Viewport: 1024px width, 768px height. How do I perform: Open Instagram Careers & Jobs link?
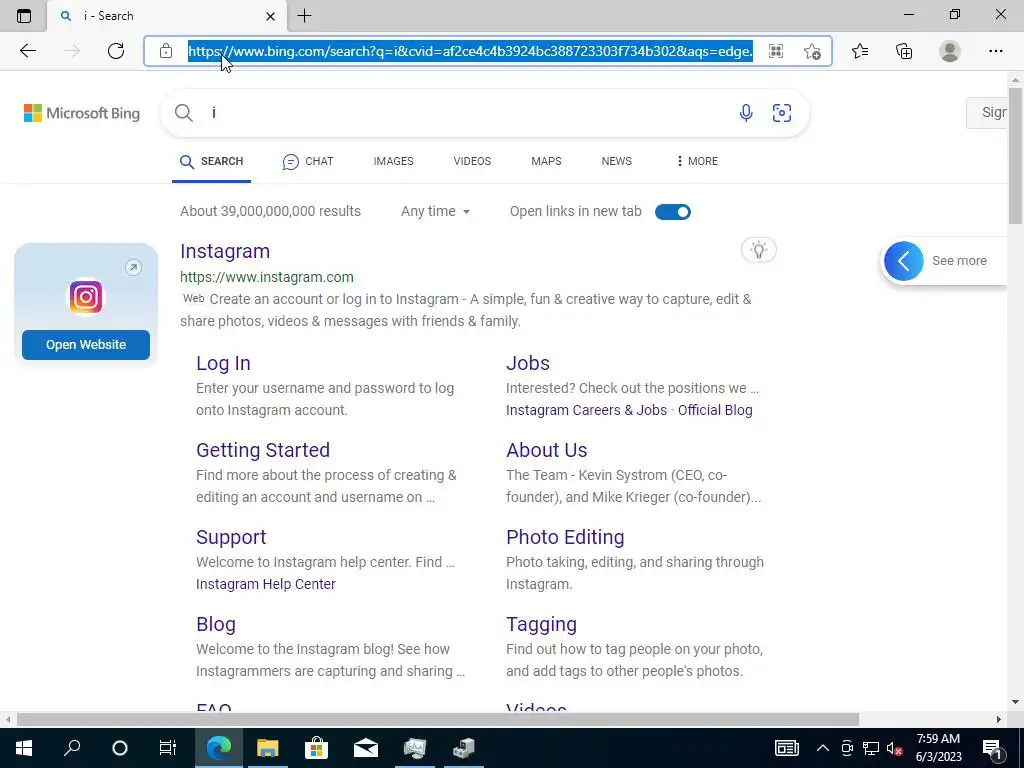tap(586, 410)
